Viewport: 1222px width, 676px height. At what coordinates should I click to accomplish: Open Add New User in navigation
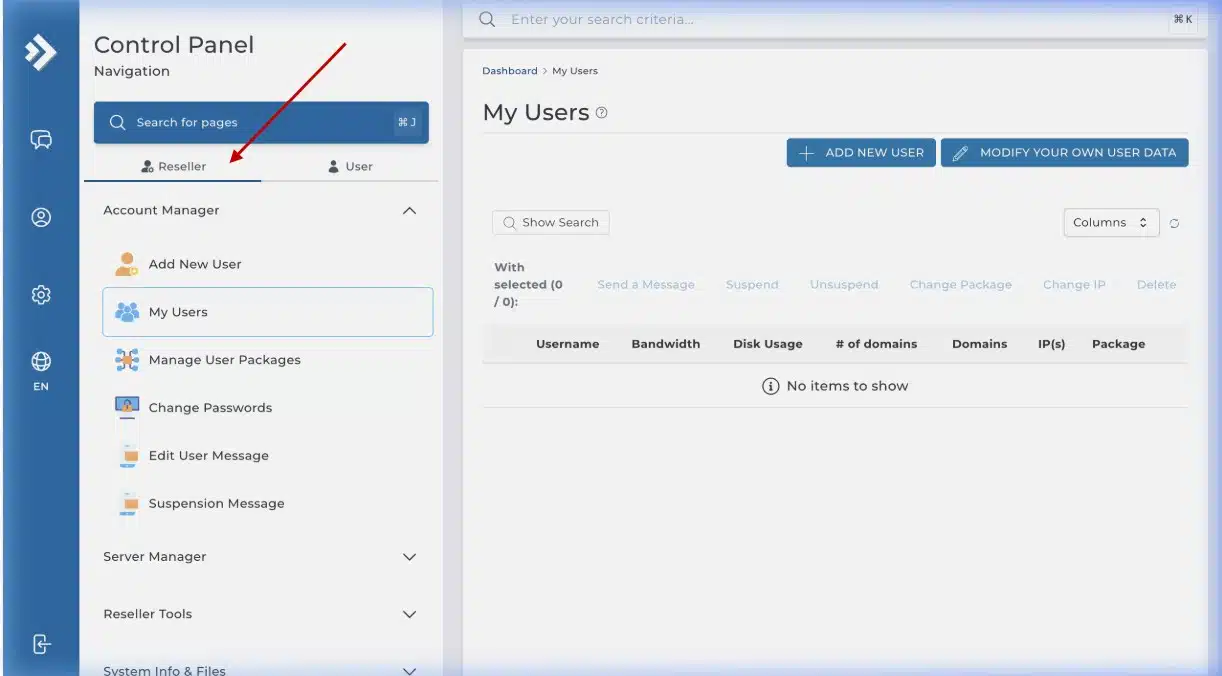click(x=268, y=264)
